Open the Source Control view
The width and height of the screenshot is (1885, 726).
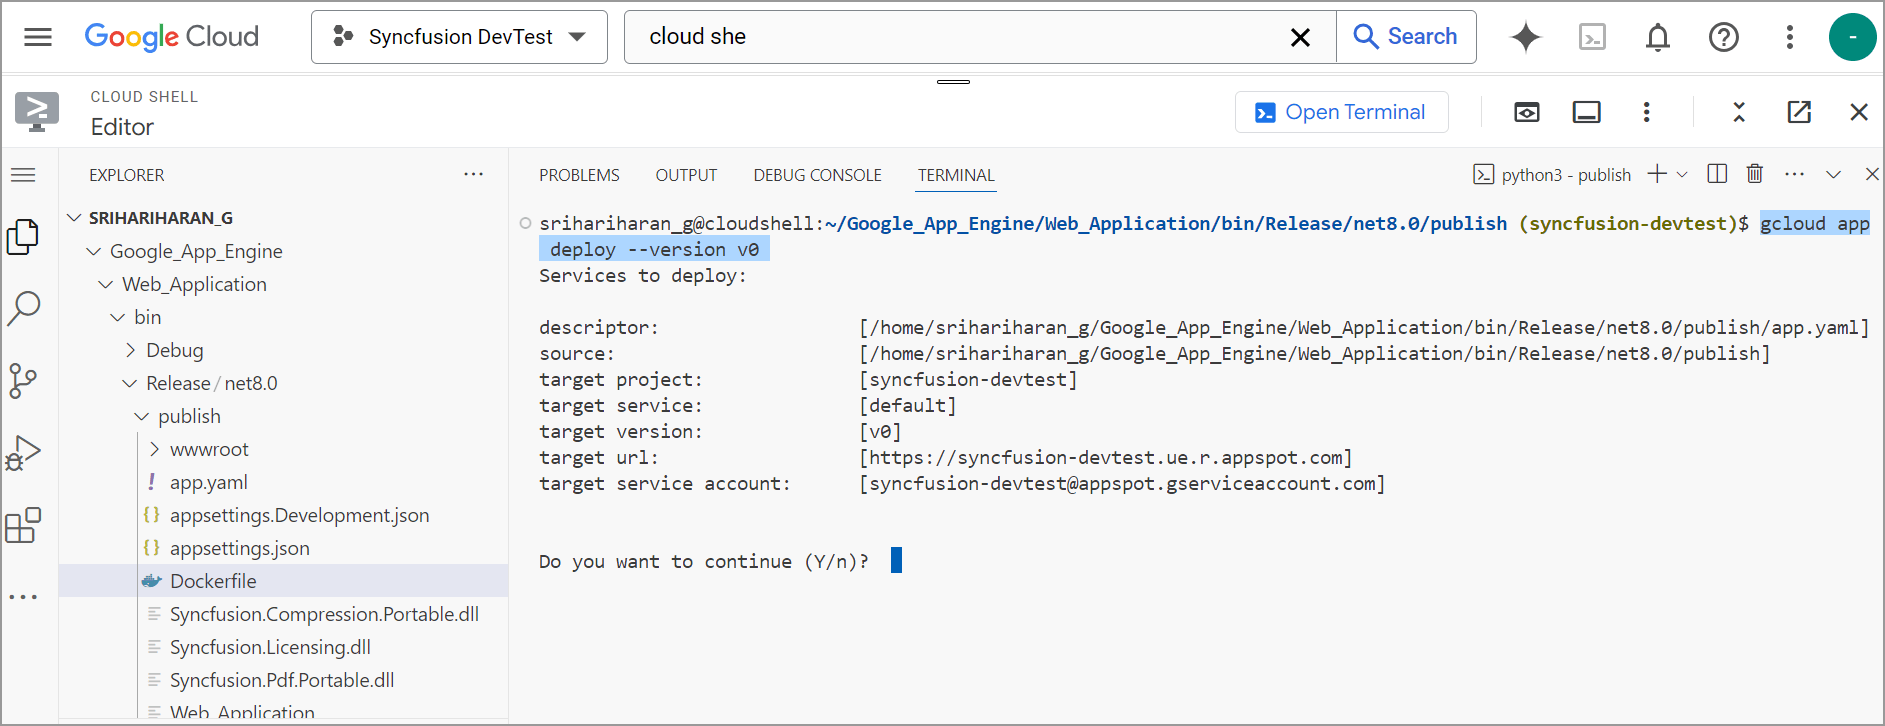(23, 381)
